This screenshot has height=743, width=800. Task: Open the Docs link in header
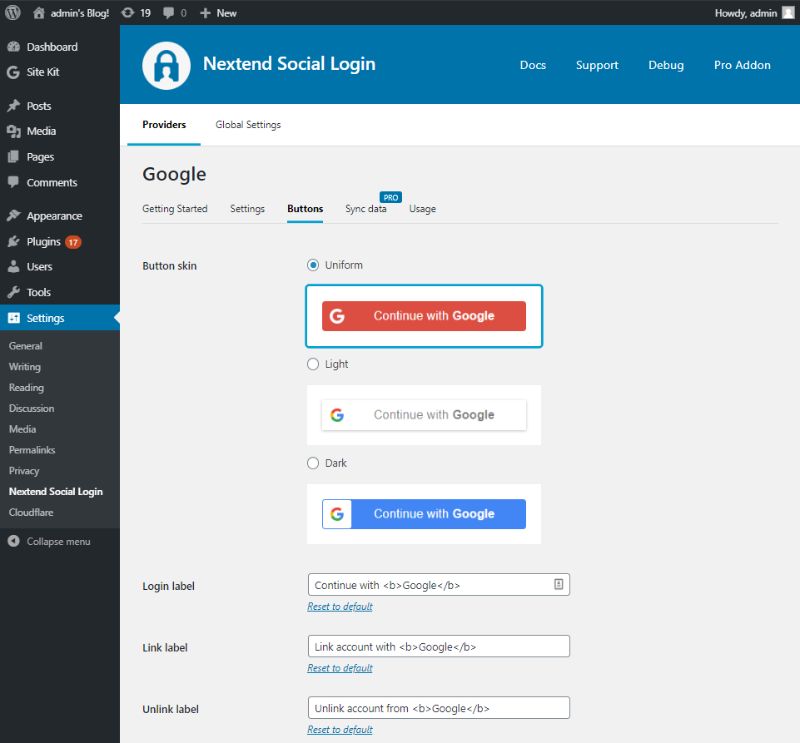point(533,65)
